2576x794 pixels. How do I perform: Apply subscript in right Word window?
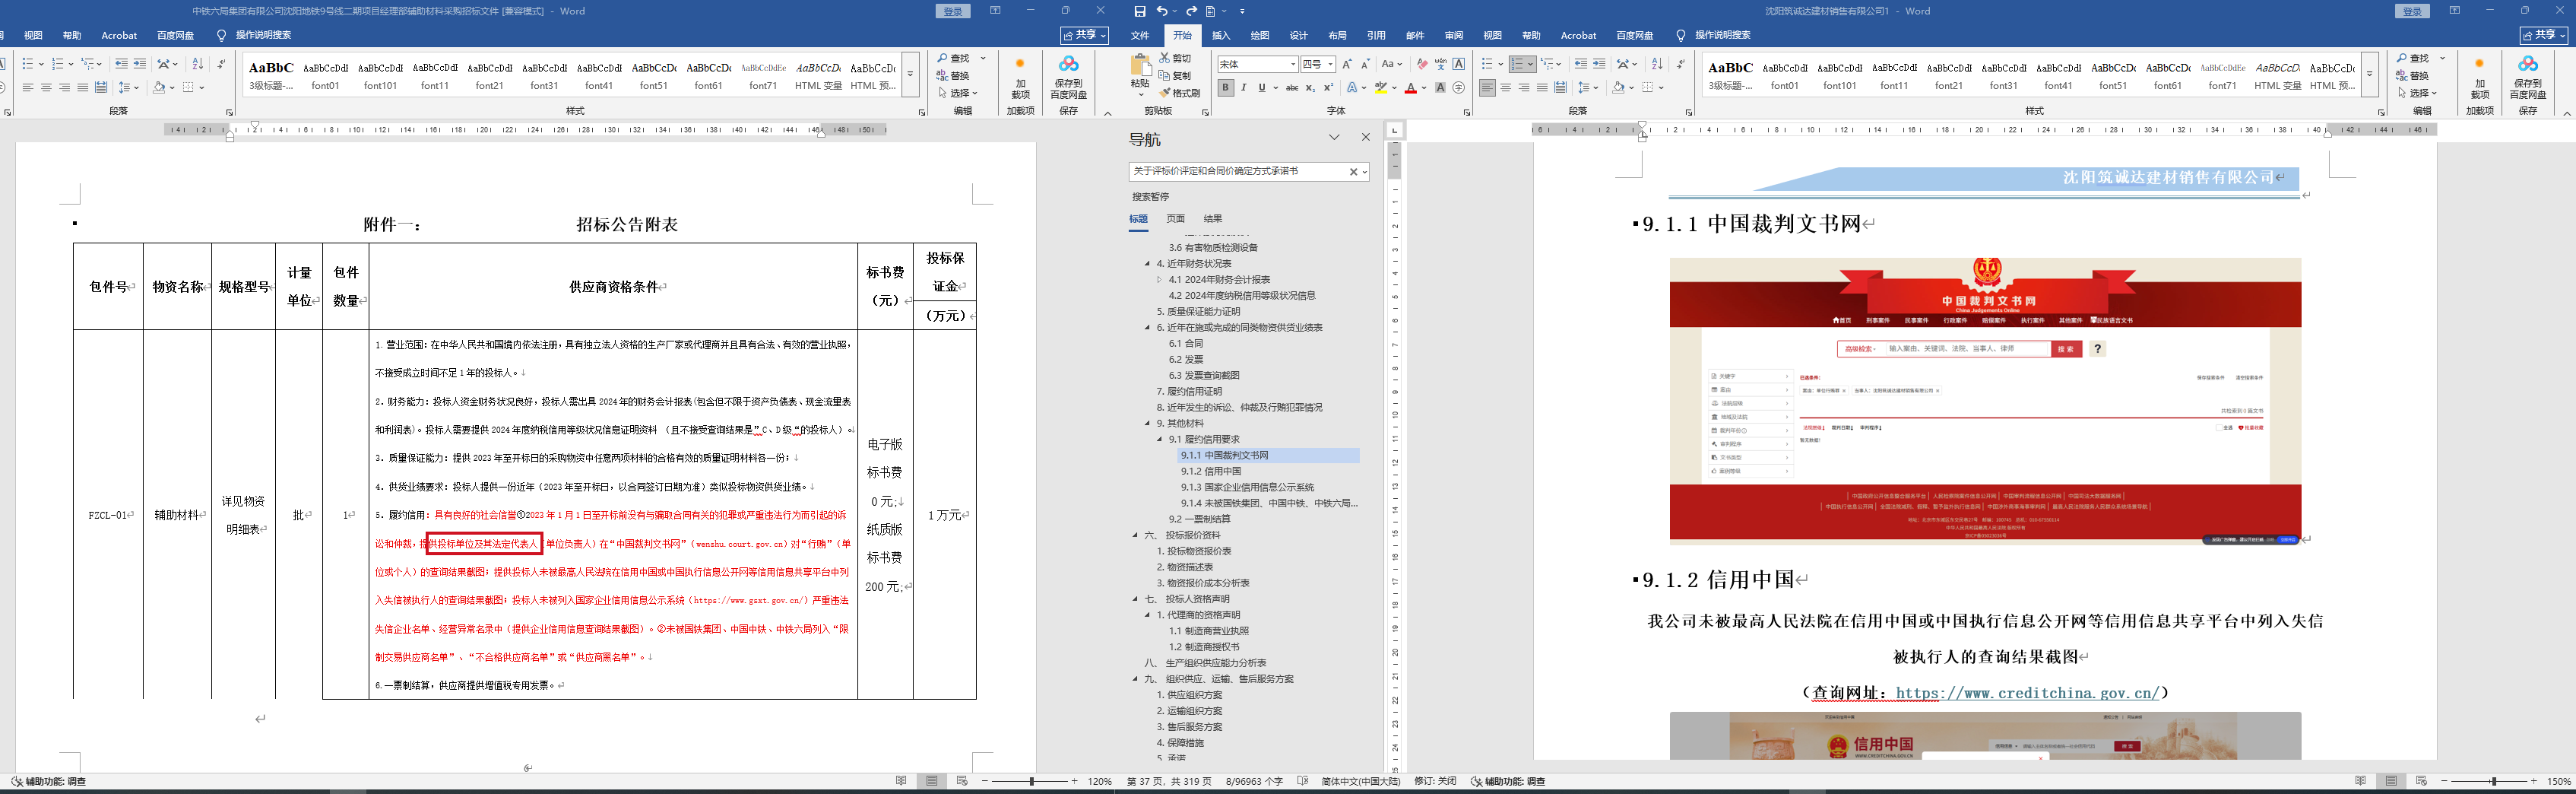1310,88
